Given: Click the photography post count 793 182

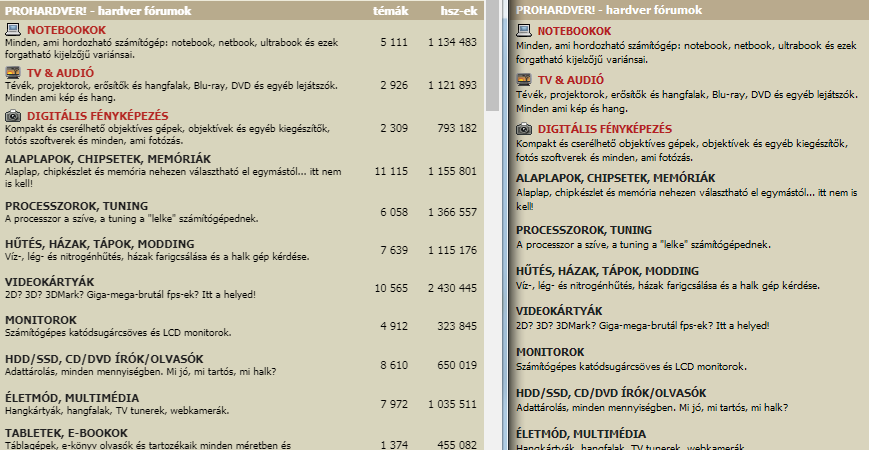Looking at the screenshot, I should (457, 128).
